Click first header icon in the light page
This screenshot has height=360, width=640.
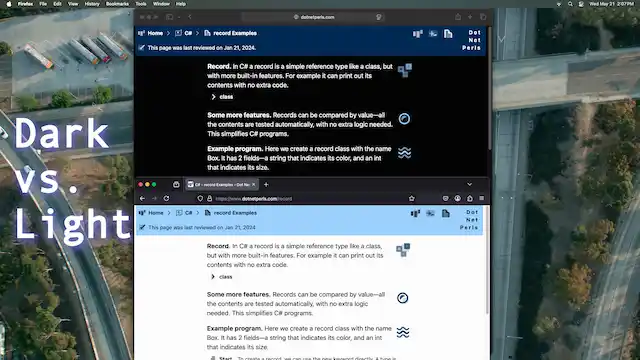click(416, 213)
